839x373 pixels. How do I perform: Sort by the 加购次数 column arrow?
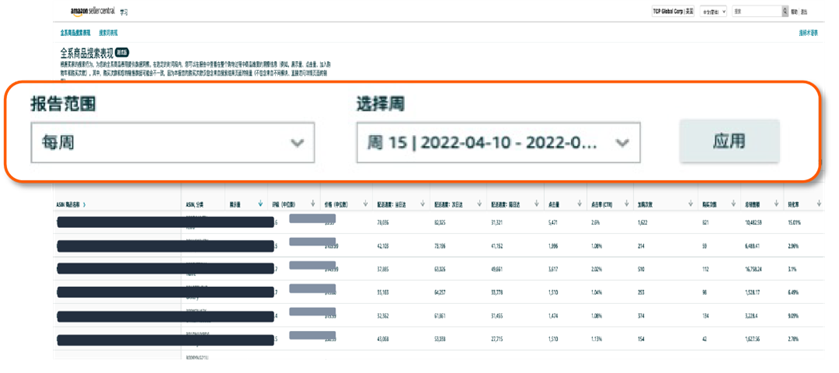coord(691,203)
